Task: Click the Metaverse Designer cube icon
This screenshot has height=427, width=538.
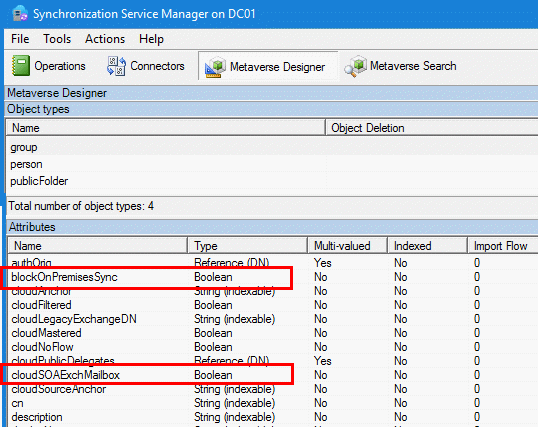Action: point(215,67)
